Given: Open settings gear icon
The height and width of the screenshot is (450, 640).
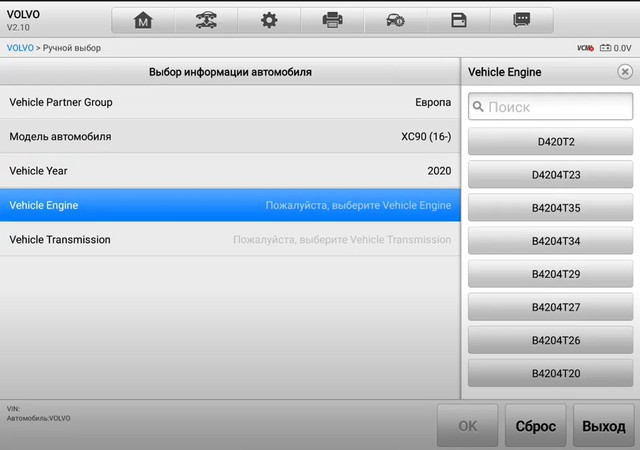Looking at the screenshot, I should tap(269, 20).
